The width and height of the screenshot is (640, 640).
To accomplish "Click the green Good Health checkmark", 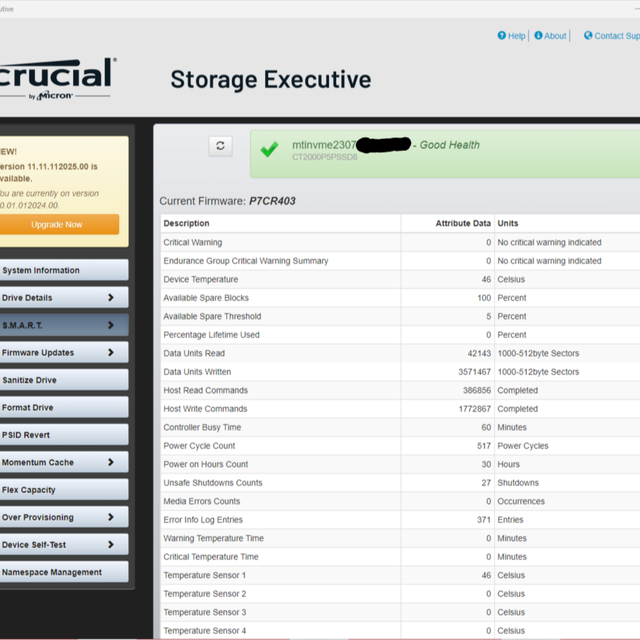I will coord(269,149).
